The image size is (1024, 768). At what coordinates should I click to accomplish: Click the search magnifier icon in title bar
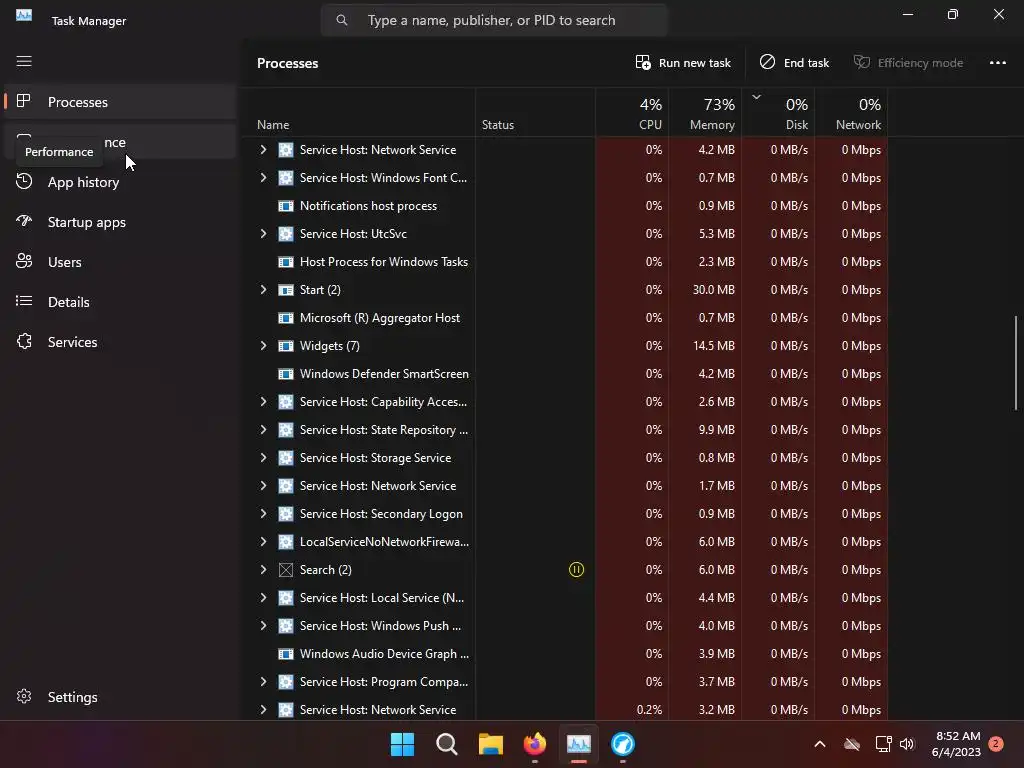[342, 20]
